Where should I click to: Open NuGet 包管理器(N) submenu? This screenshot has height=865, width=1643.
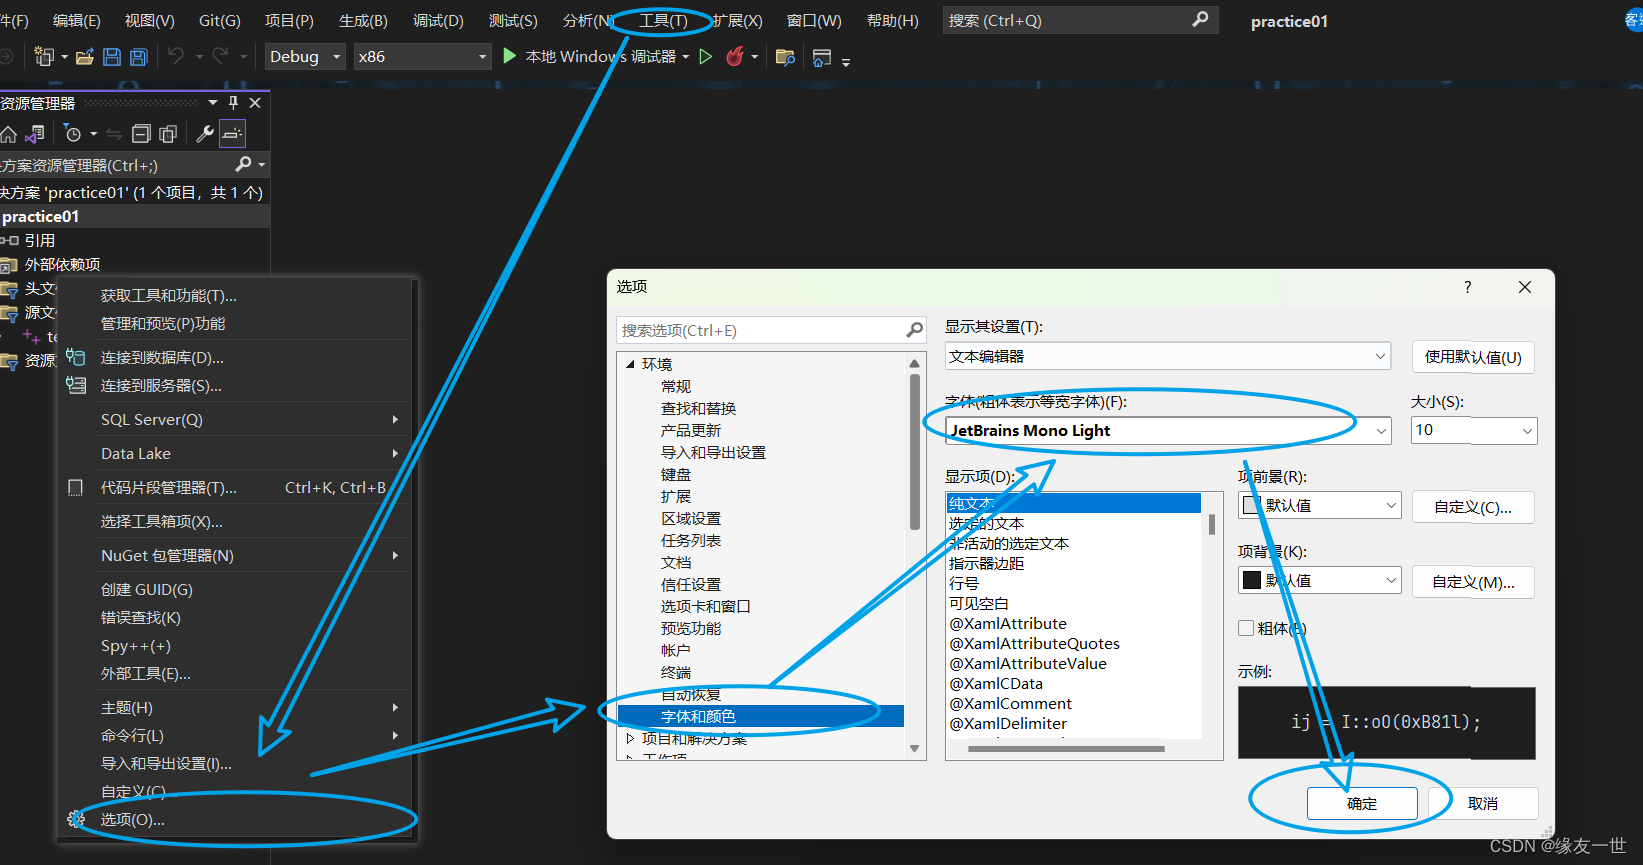(236, 555)
